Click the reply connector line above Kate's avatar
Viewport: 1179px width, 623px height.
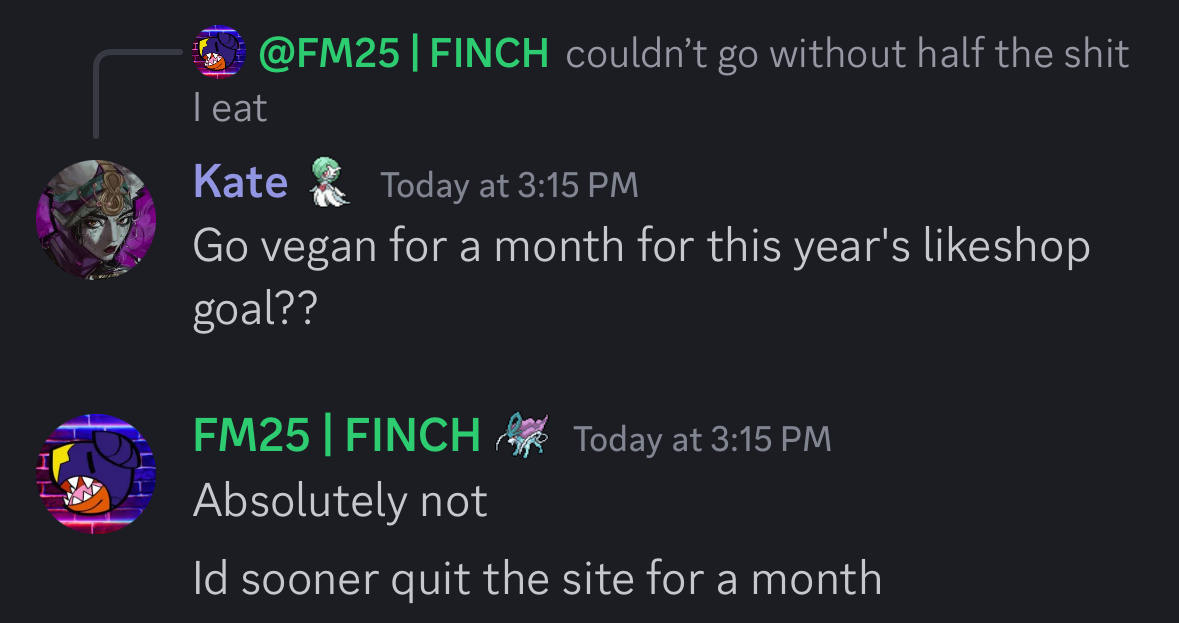[97, 90]
